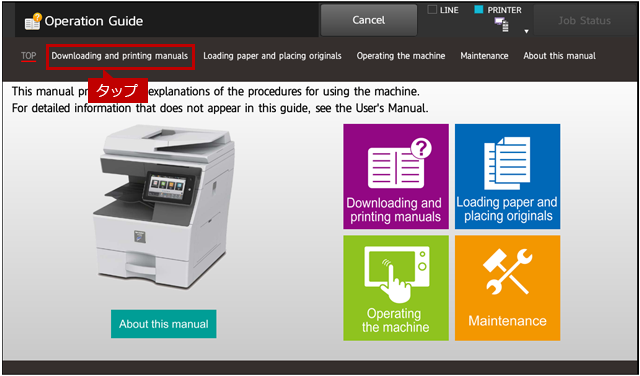Viewport: 640px width, 376px height.
Task: Open the About this manual tab
Action: click(559, 56)
